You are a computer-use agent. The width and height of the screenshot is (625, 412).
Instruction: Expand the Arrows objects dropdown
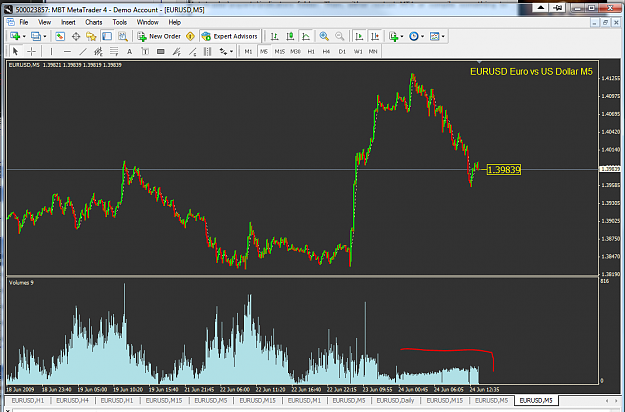point(232,52)
